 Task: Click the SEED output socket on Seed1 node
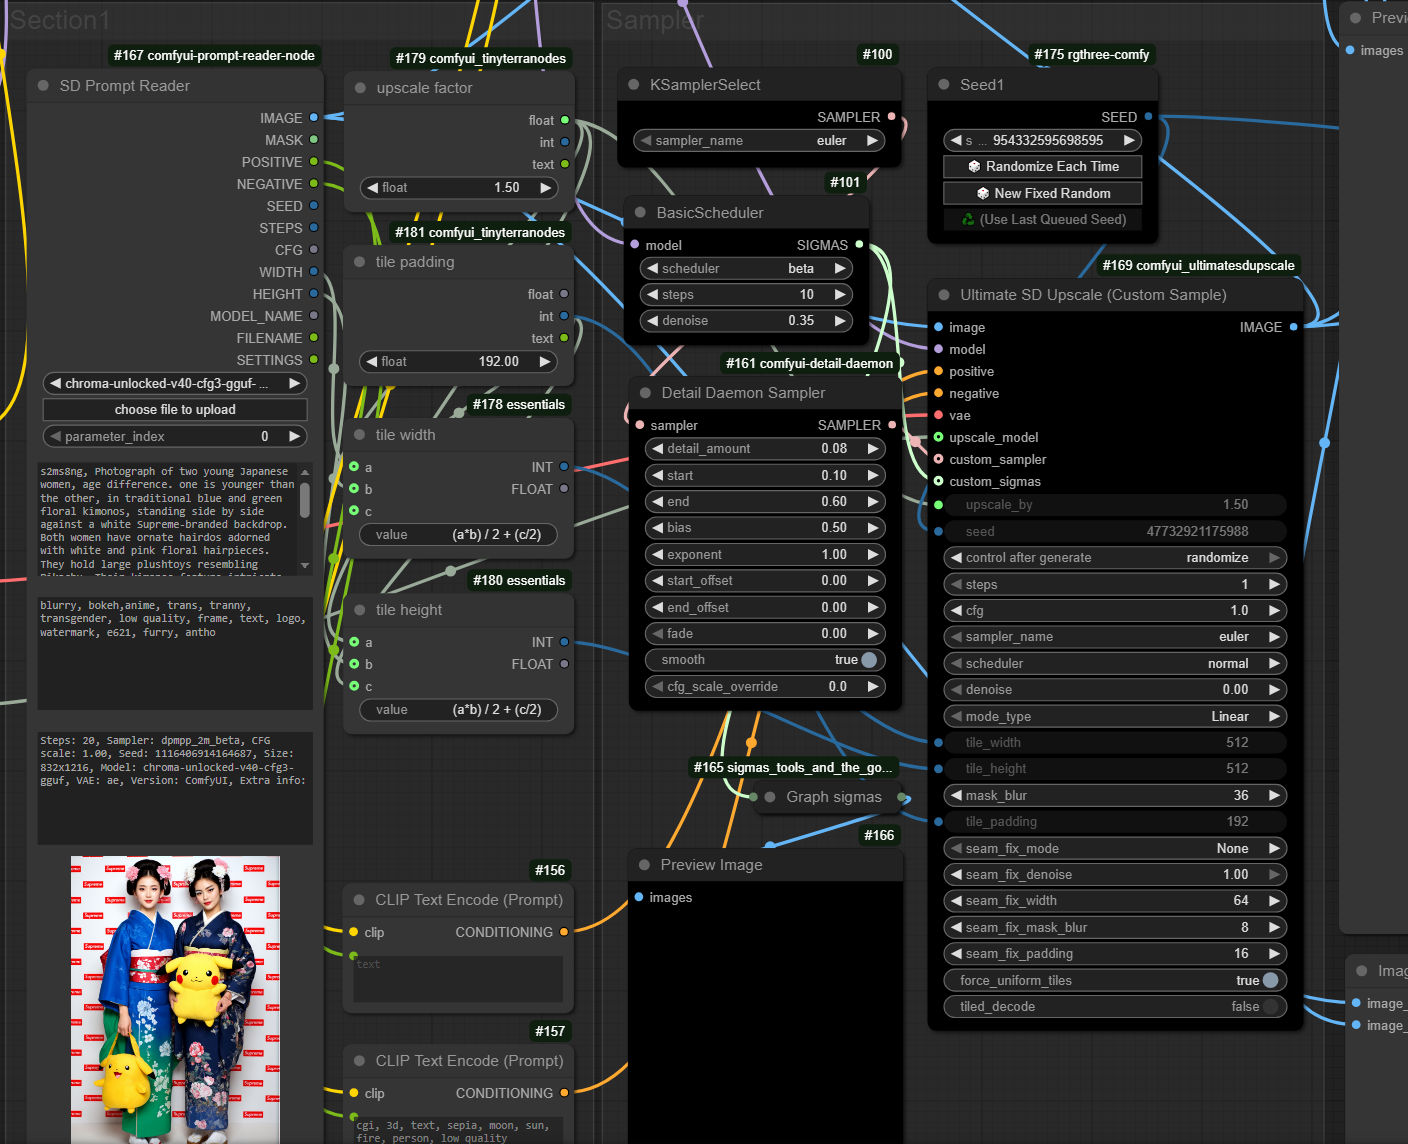[1148, 117]
